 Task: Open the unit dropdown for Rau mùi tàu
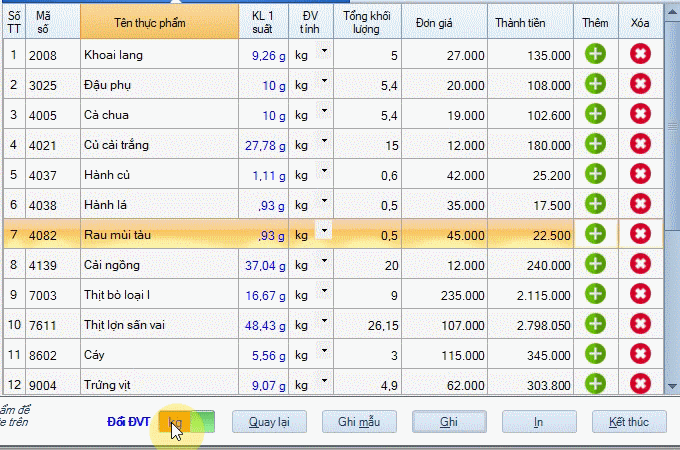tap(325, 230)
